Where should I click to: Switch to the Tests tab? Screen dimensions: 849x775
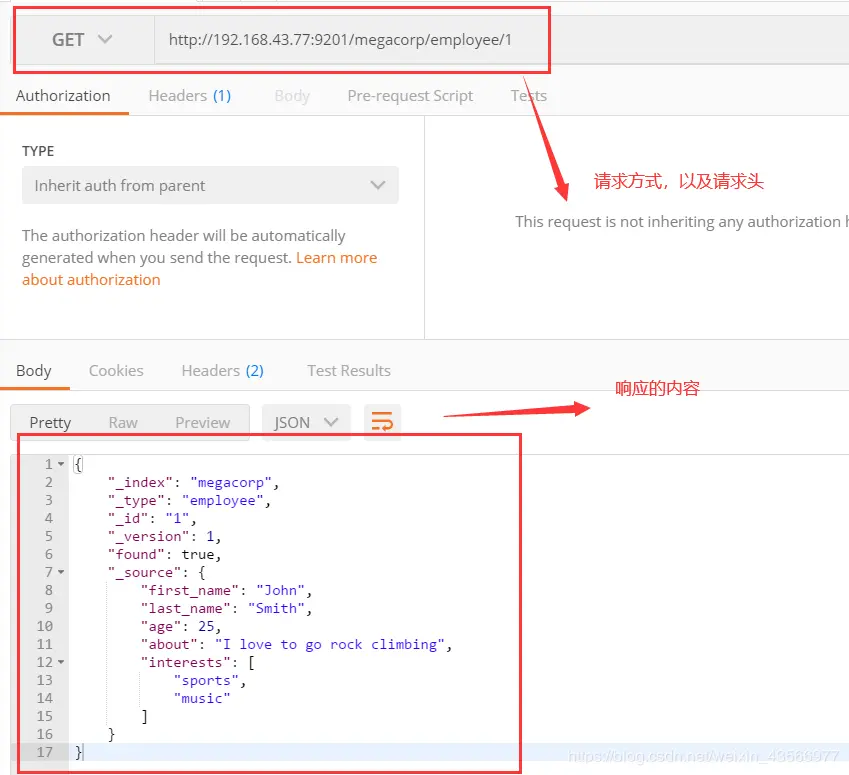coord(528,96)
